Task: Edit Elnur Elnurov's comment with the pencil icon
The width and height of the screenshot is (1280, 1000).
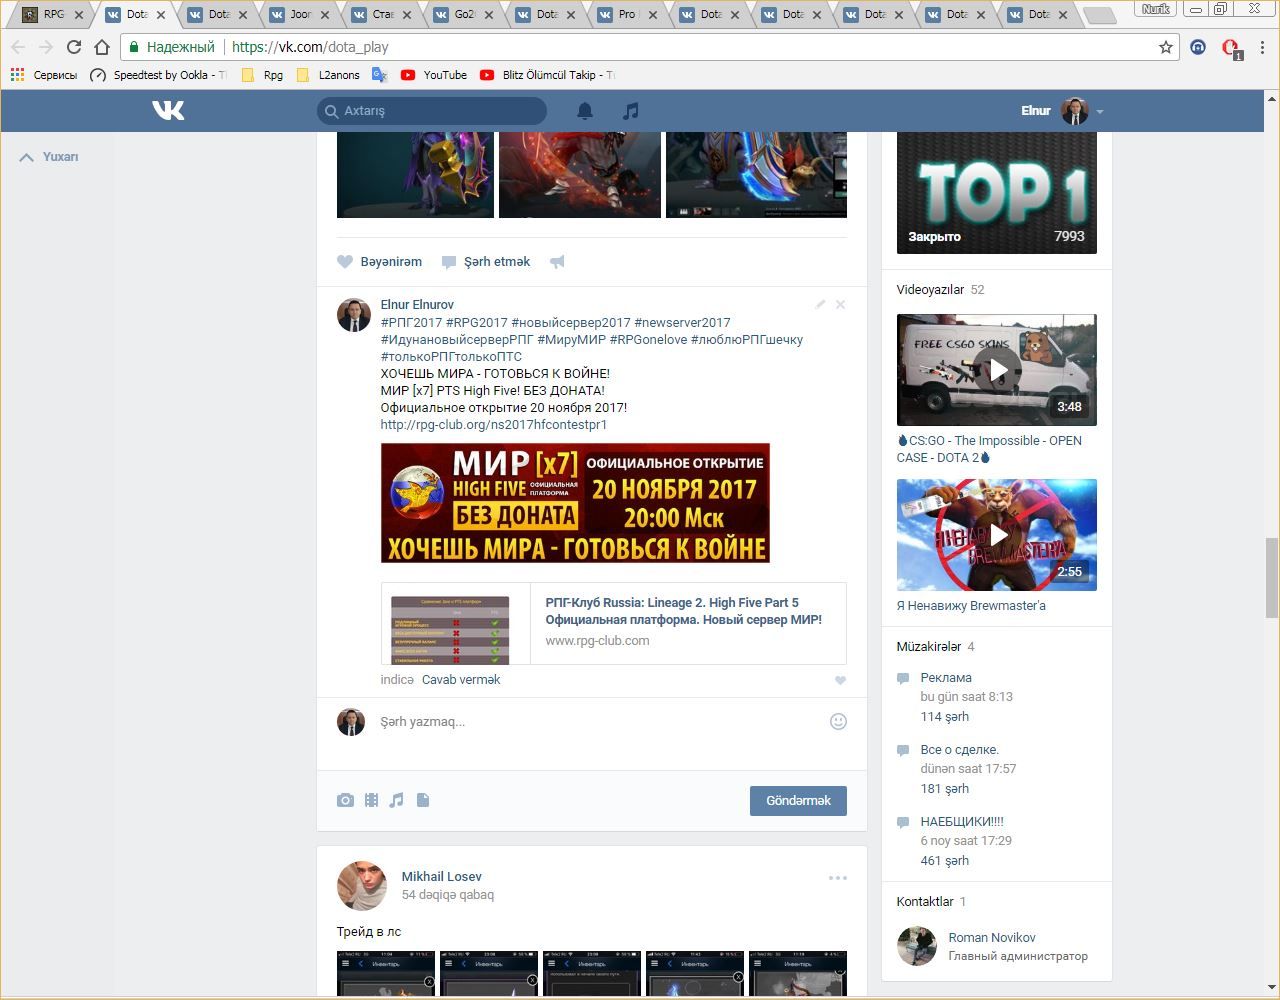Action: (820, 304)
